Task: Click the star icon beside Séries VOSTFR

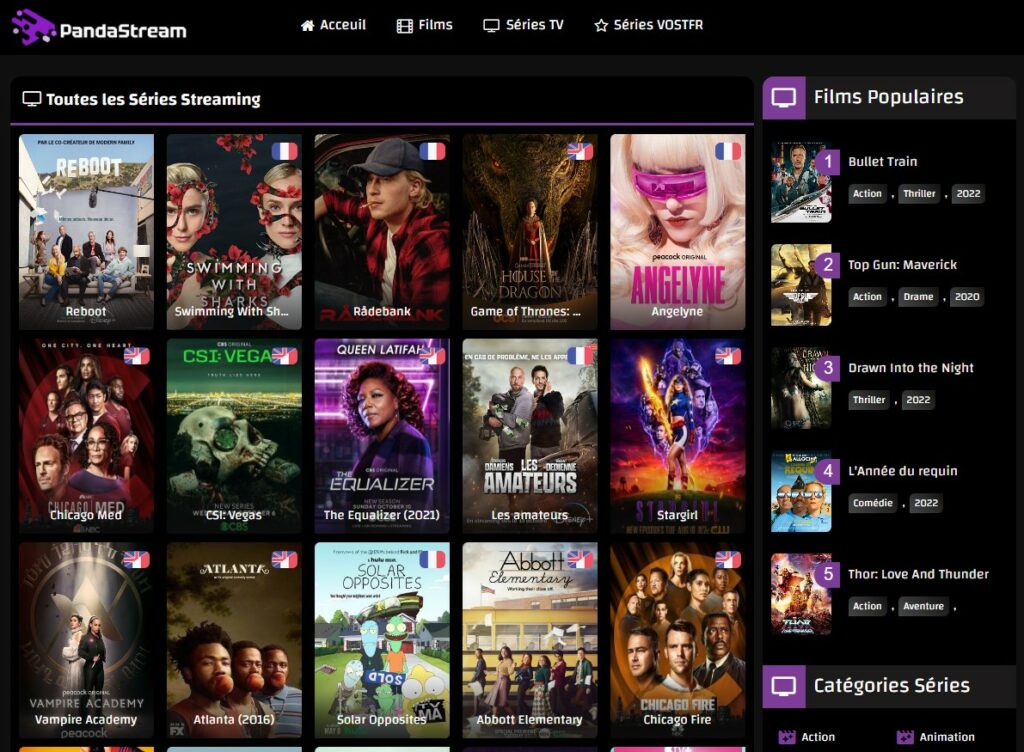Action: tap(601, 25)
